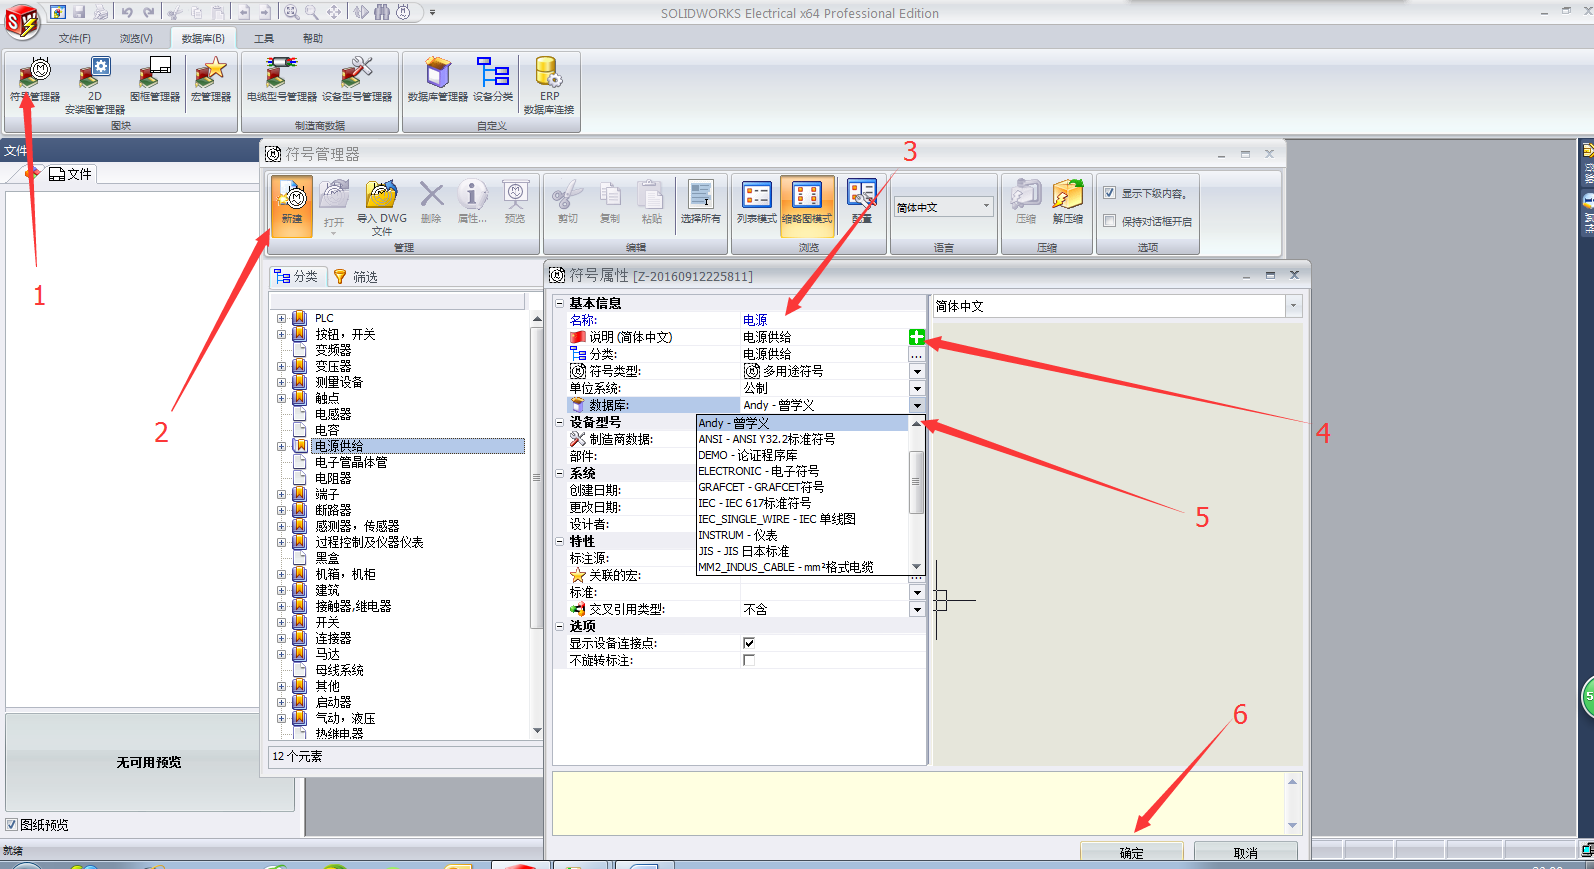Image resolution: width=1594 pixels, height=869 pixels.
Task: Click the 复制 copy icon
Action: (x=610, y=203)
